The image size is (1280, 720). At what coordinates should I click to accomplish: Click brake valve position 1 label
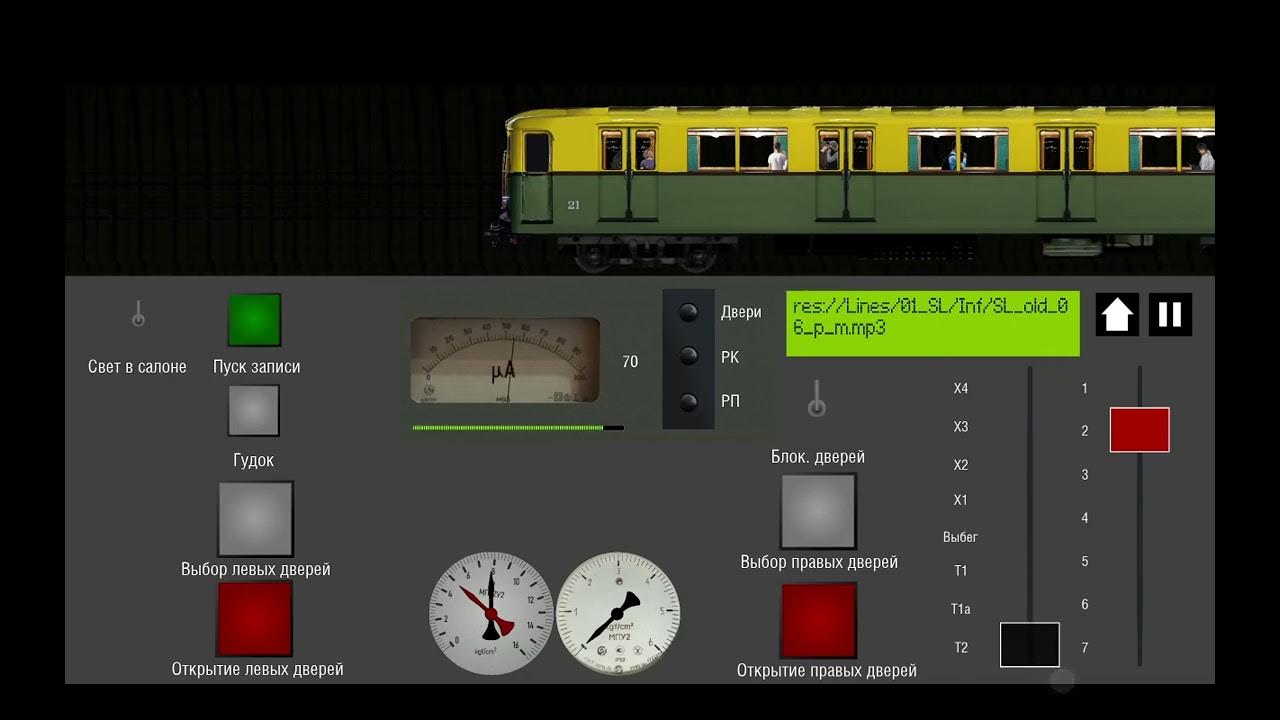[x=1085, y=388]
